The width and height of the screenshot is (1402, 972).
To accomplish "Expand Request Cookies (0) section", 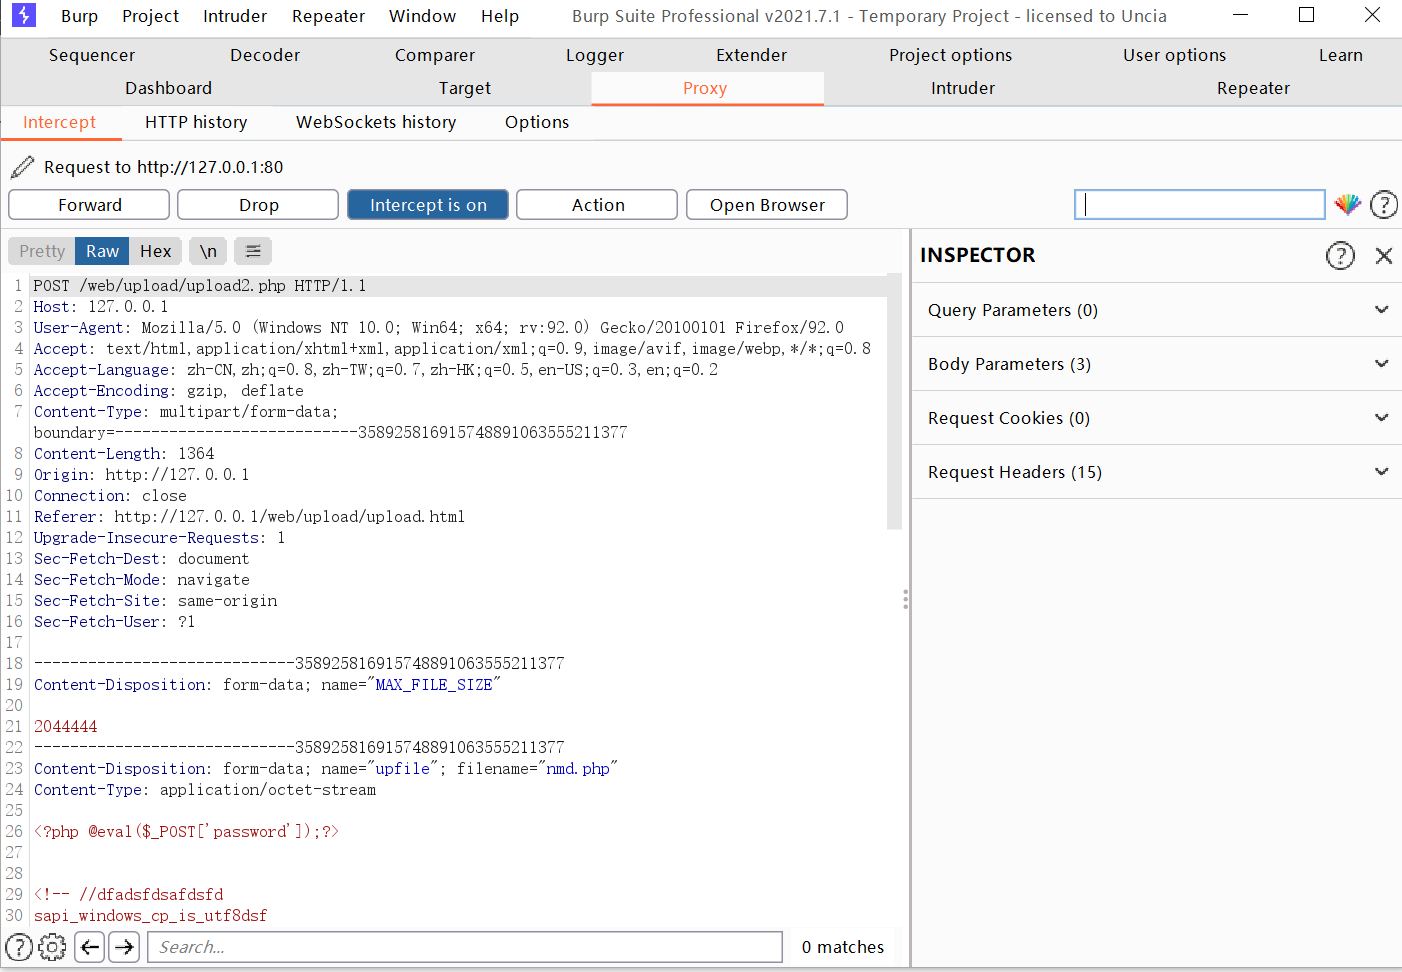I will (x=1156, y=418).
